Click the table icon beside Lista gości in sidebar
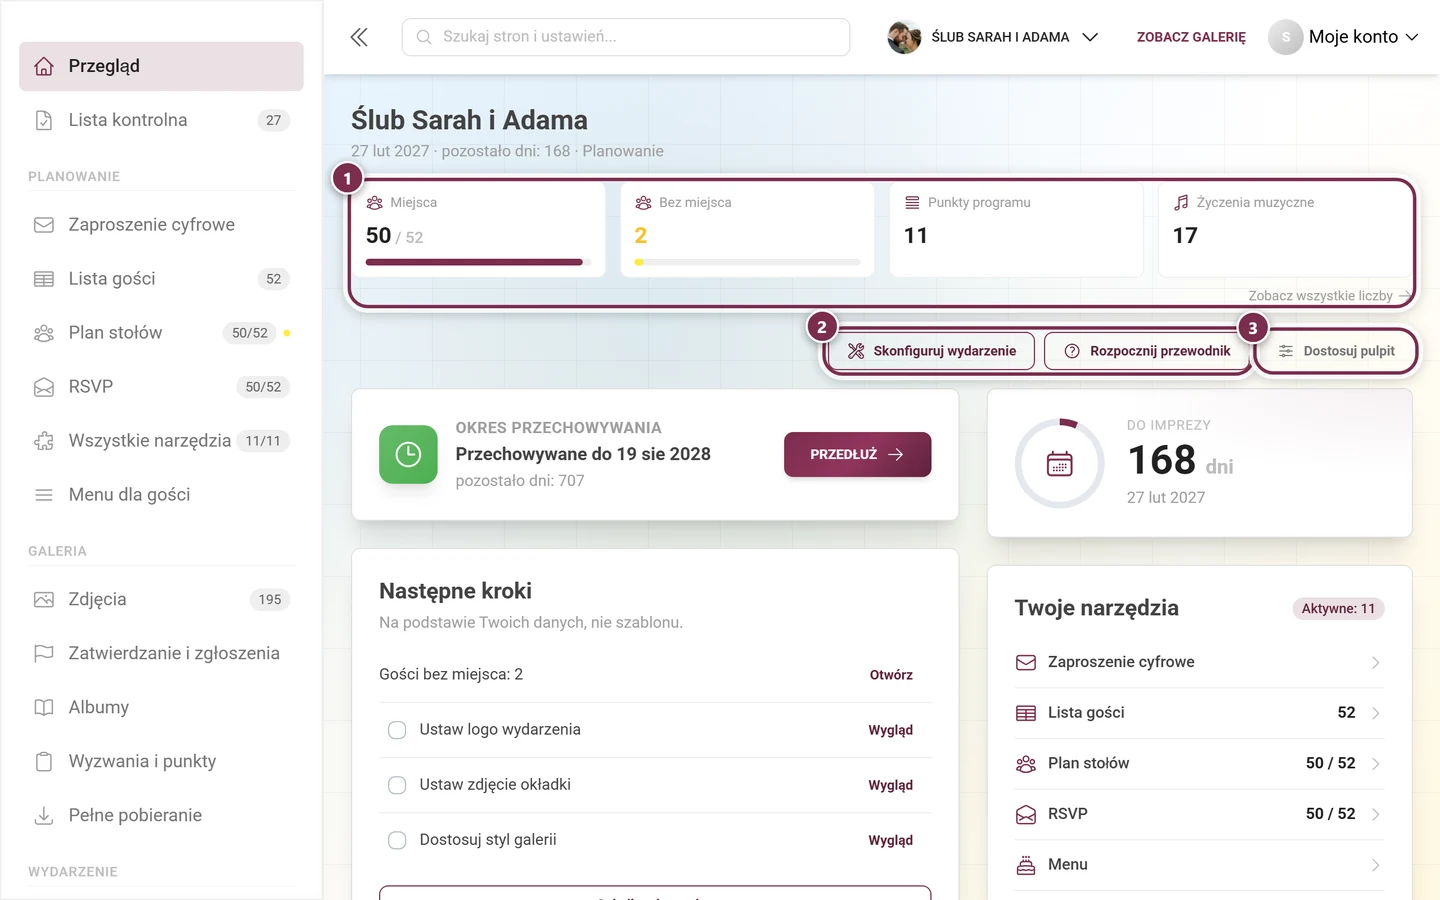Viewport: 1440px width, 900px height. click(x=44, y=279)
